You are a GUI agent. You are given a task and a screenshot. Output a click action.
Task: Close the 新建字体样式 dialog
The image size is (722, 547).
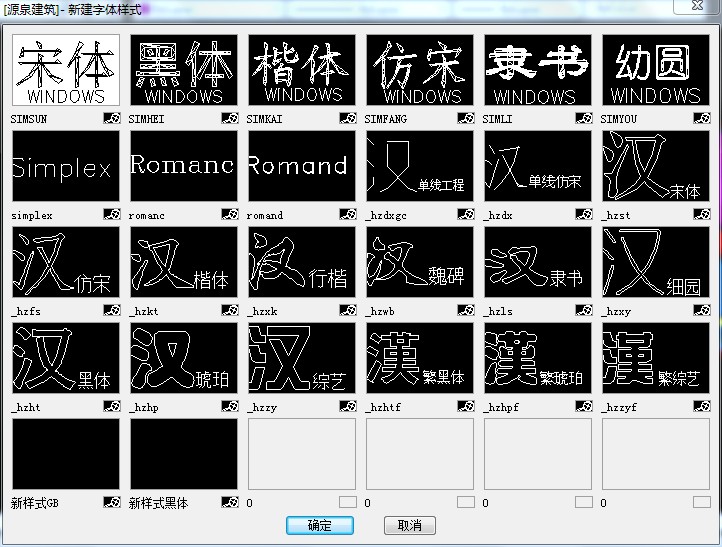pos(697,6)
